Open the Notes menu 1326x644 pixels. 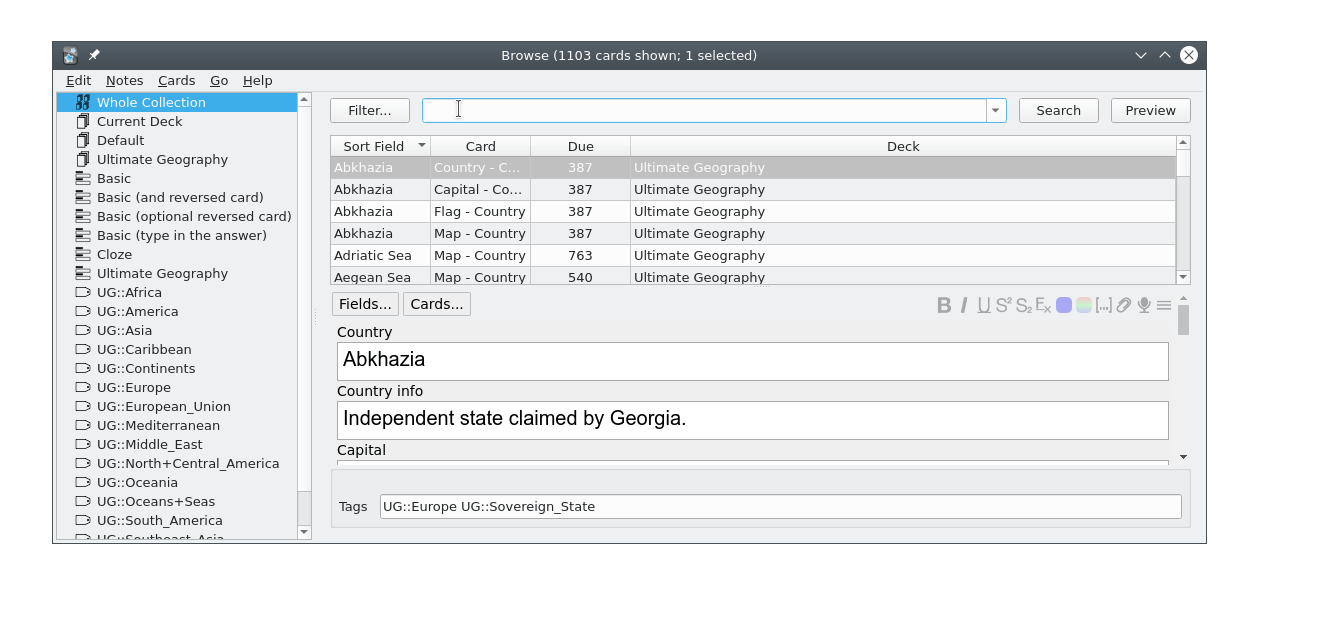pyautogui.click(x=124, y=80)
